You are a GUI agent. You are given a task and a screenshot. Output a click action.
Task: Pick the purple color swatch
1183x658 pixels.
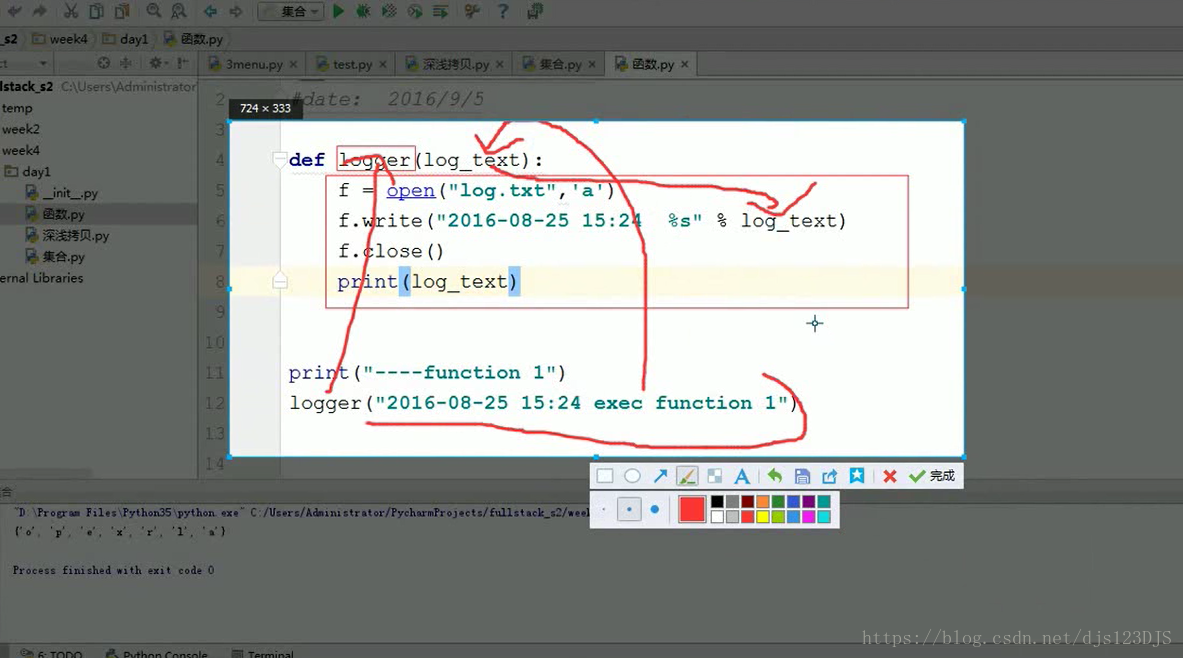[809, 502]
